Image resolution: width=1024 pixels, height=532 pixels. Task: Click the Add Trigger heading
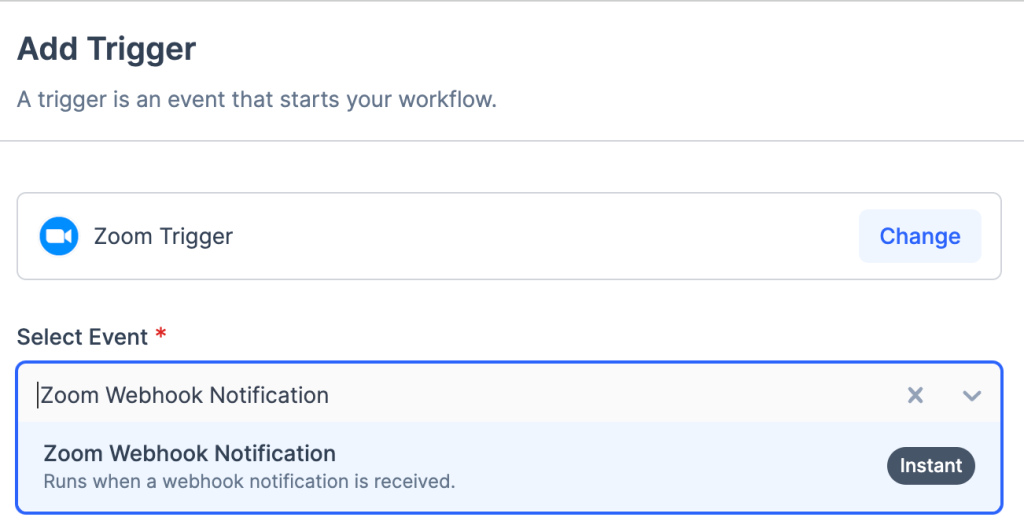pyautogui.click(x=107, y=48)
